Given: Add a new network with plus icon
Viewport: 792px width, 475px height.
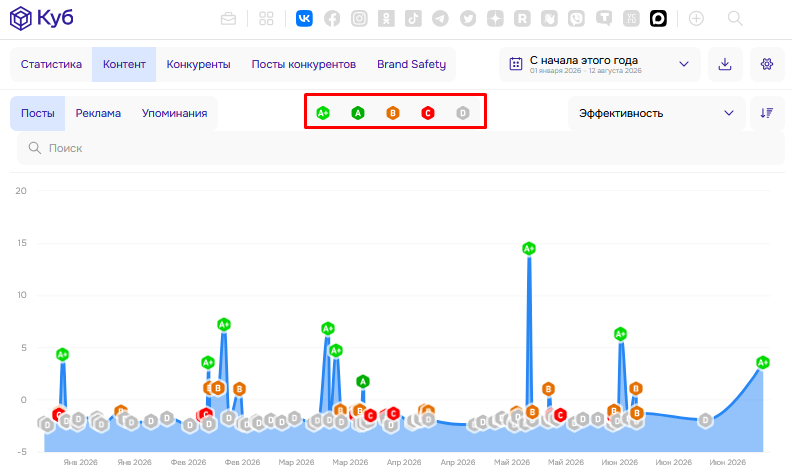Looking at the screenshot, I should 697,19.
